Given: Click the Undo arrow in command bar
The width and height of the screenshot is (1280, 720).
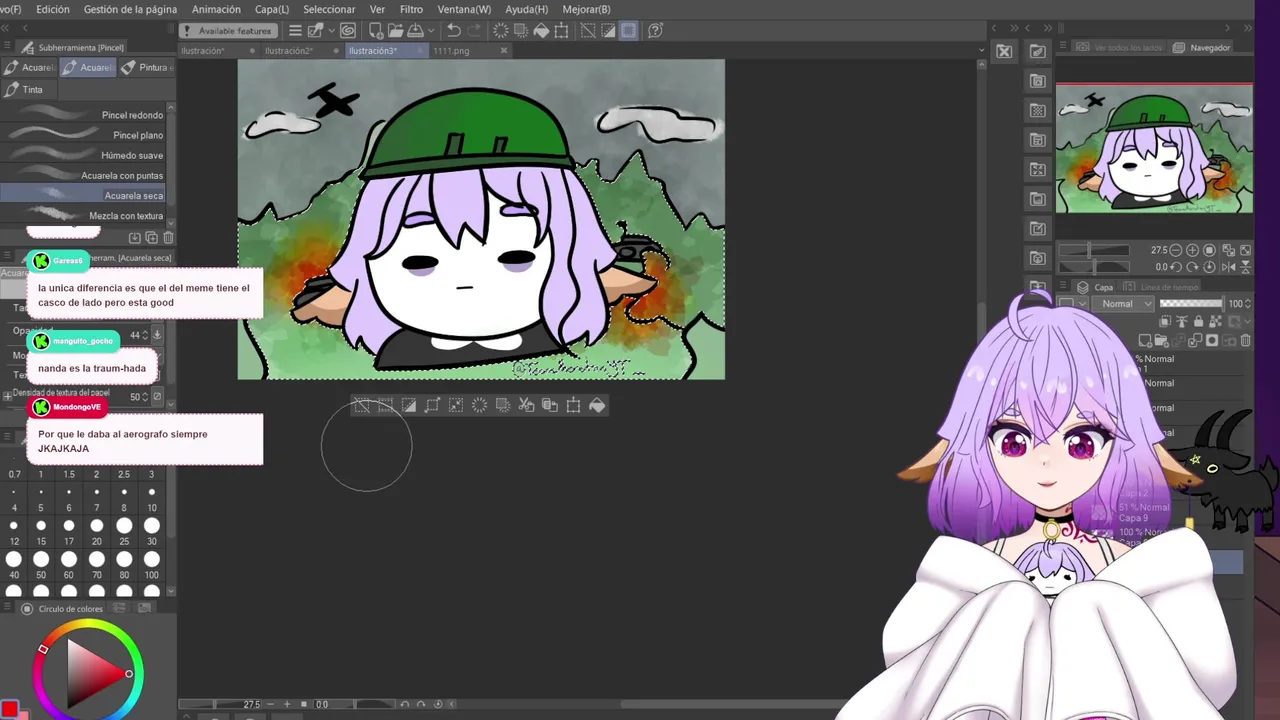Looking at the screenshot, I should coord(453,31).
